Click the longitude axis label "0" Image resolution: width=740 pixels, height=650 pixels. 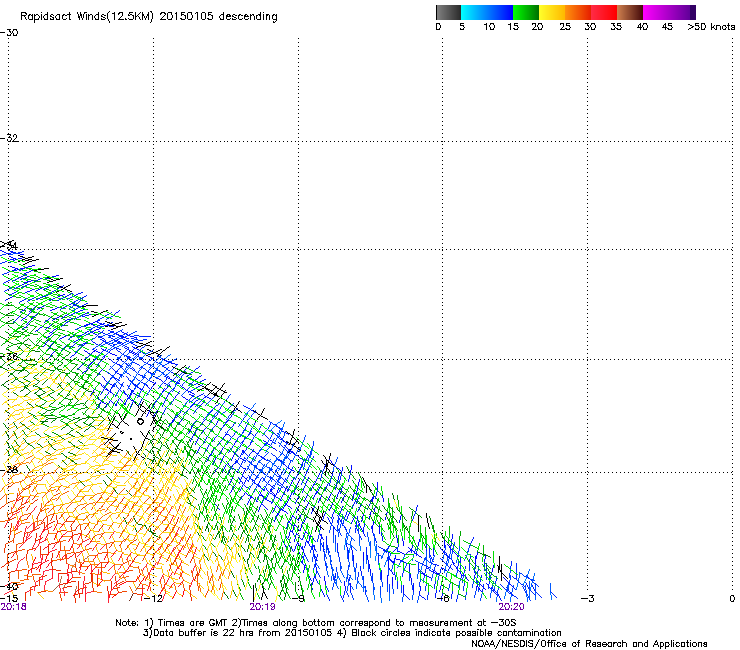[732, 599]
